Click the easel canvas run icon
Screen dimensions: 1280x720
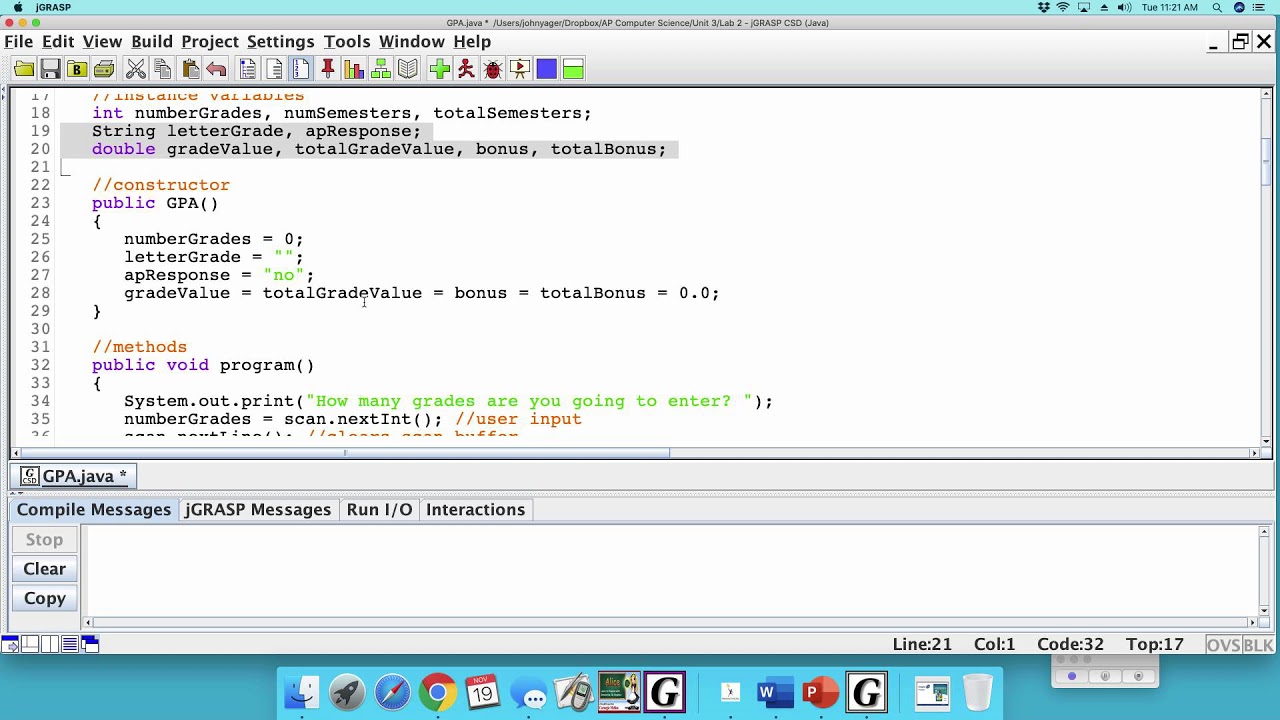(x=519, y=69)
